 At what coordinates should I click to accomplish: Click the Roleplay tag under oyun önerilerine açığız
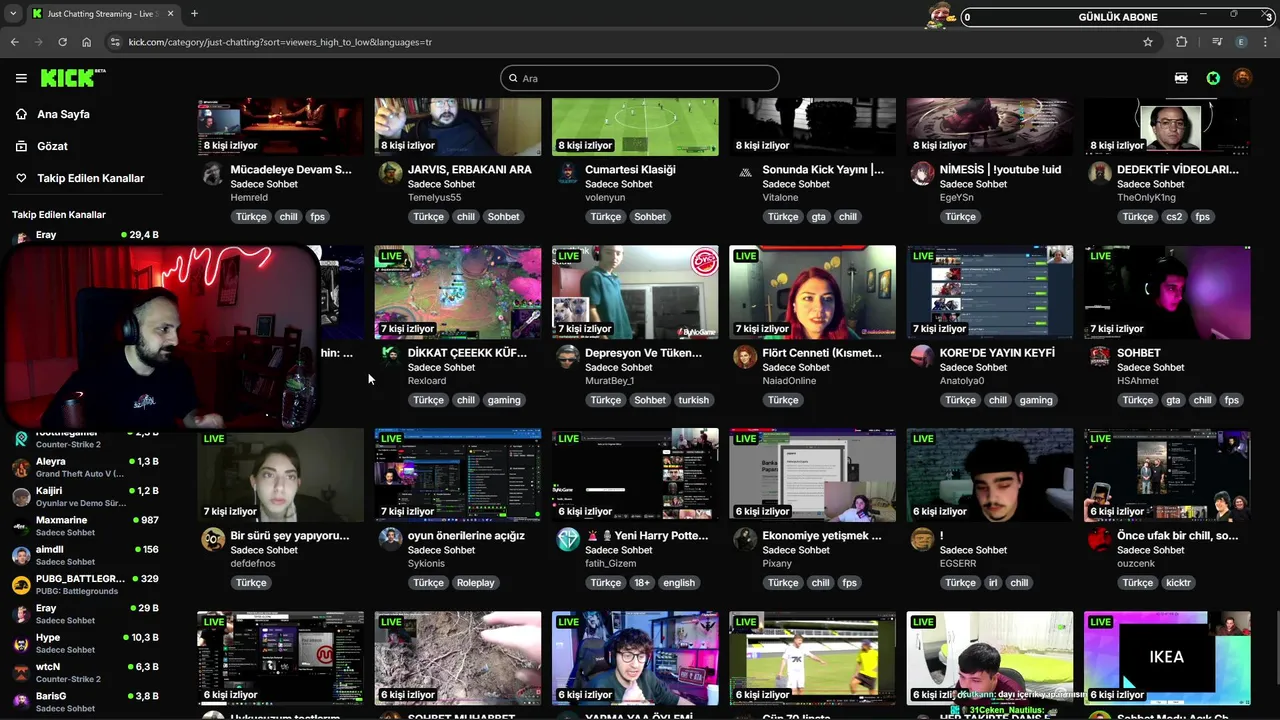pyautogui.click(x=476, y=583)
